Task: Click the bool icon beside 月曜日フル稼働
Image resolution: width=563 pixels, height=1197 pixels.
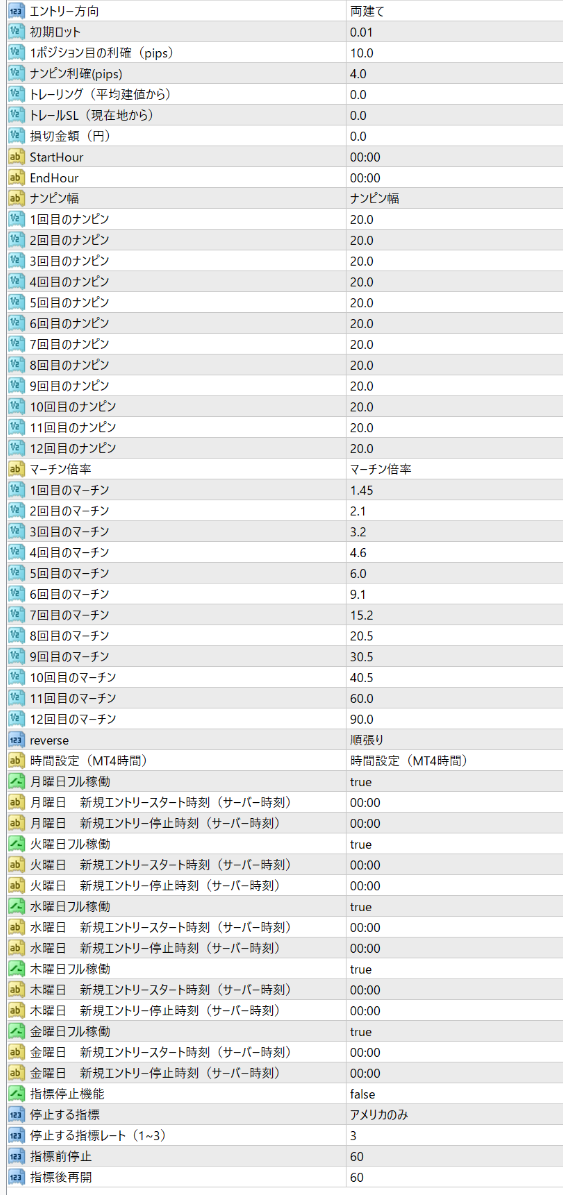Action: 17,782
